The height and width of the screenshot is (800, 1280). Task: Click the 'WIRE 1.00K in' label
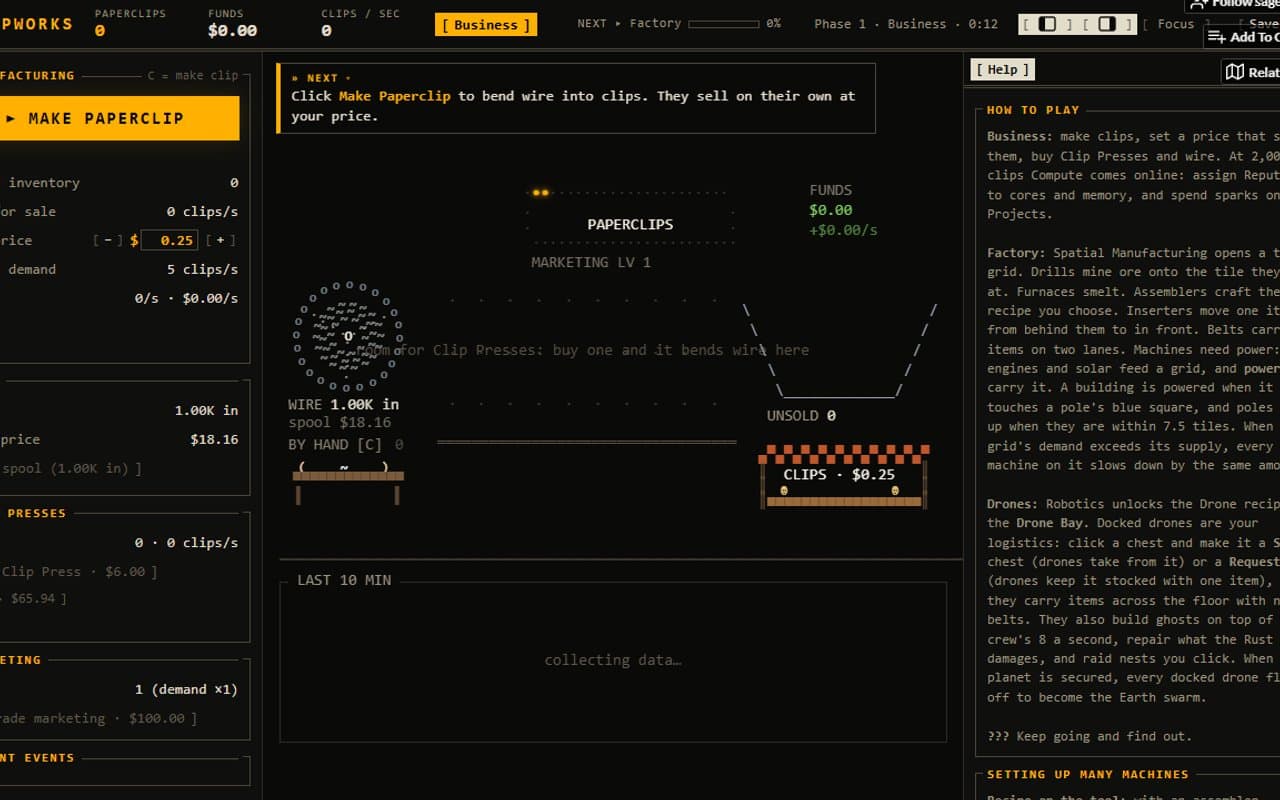[344, 404]
